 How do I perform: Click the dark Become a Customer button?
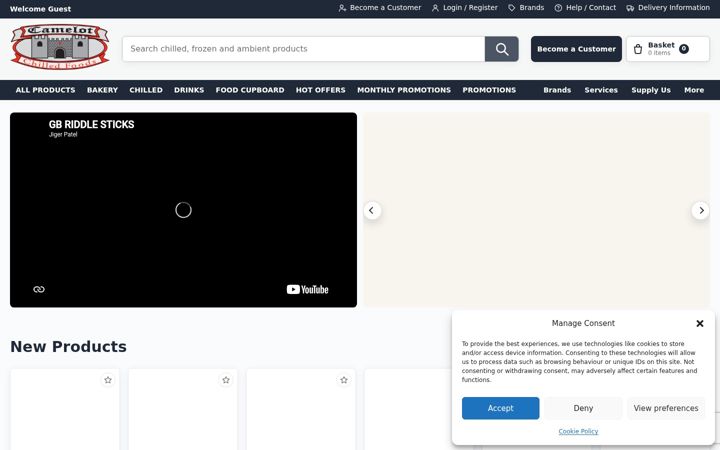coord(576,49)
